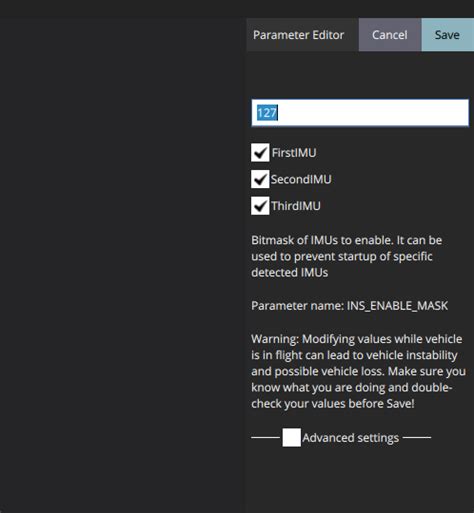Uncheck the SecondIMU checkbox
This screenshot has height=513, width=474.
(260, 179)
